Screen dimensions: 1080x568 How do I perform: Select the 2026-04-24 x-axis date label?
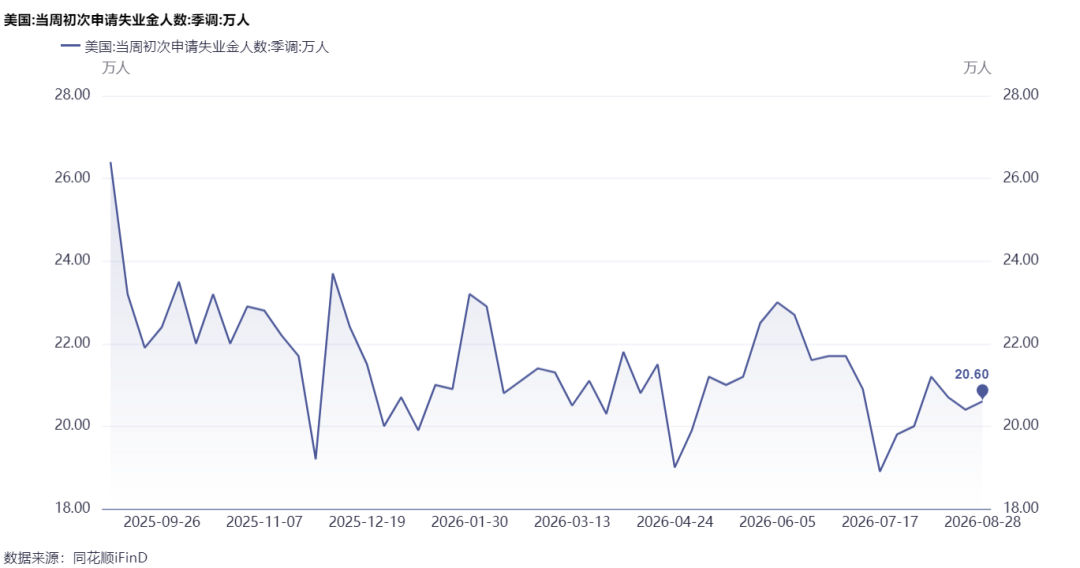coord(675,522)
